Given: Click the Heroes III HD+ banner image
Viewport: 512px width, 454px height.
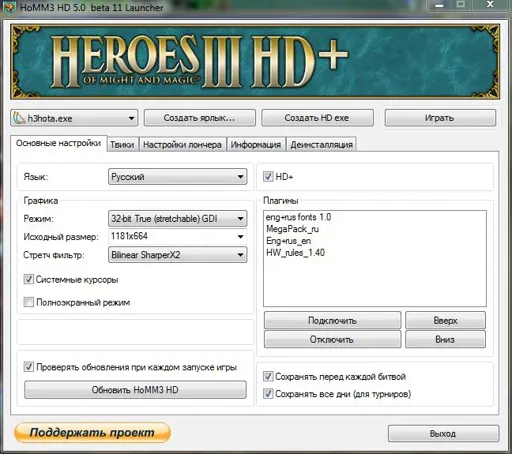Looking at the screenshot, I should (x=255, y=61).
